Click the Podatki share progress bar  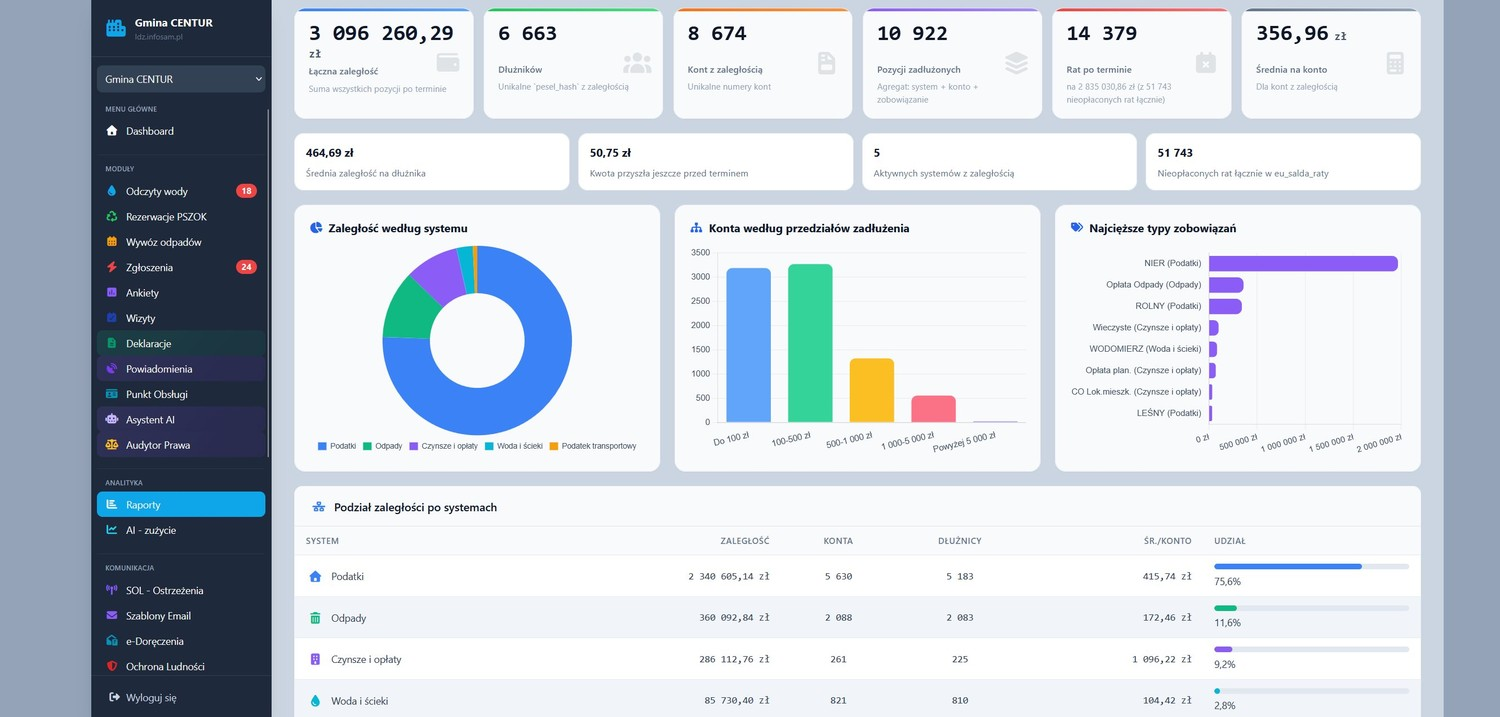click(x=1311, y=566)
